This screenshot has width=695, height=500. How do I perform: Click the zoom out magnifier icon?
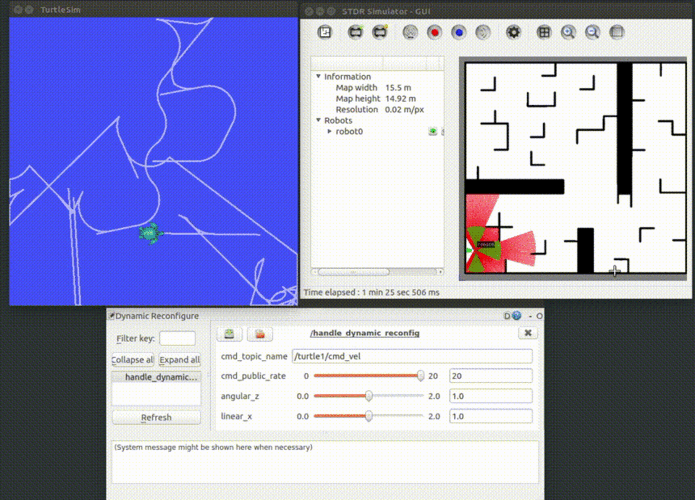(592, 32)
